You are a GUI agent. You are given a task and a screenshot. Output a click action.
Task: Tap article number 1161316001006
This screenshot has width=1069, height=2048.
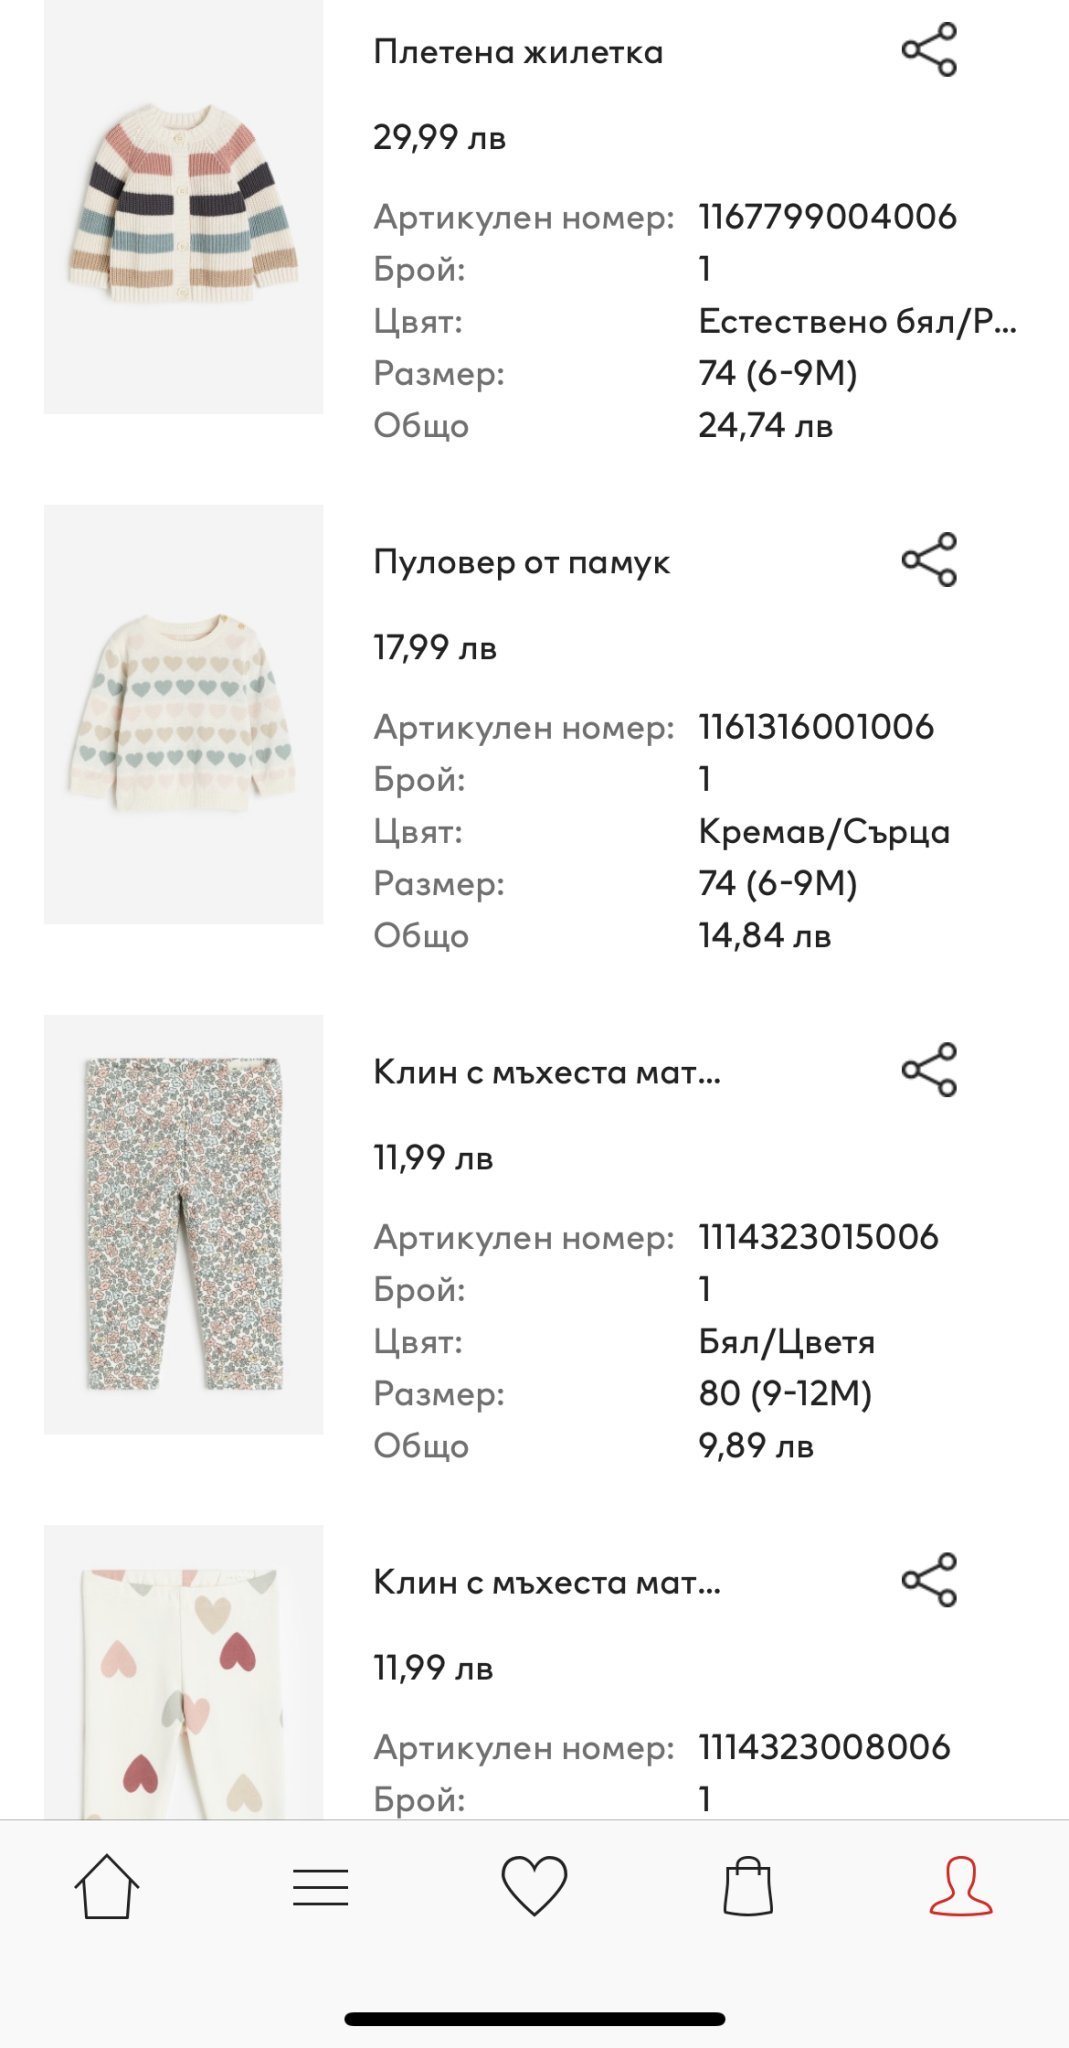pyautogui.click(x=816, y=727)
